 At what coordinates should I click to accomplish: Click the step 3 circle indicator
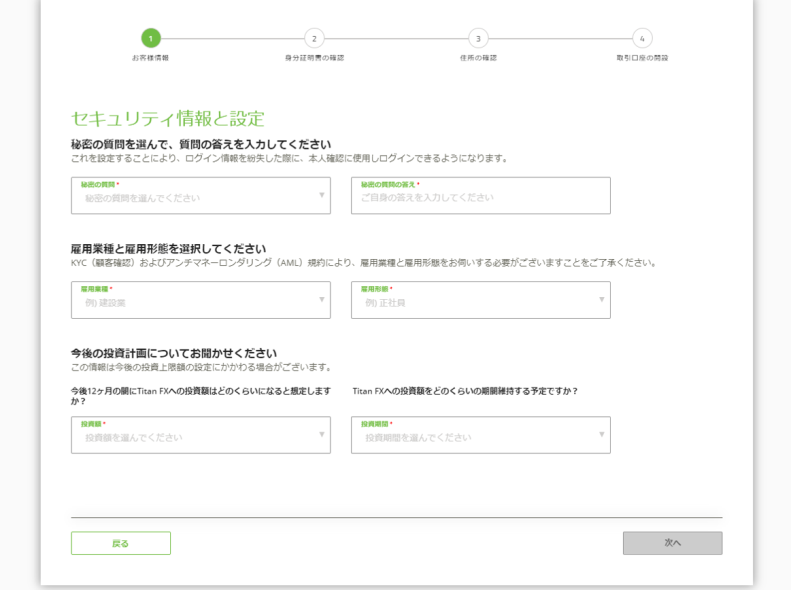pos(478,38)
